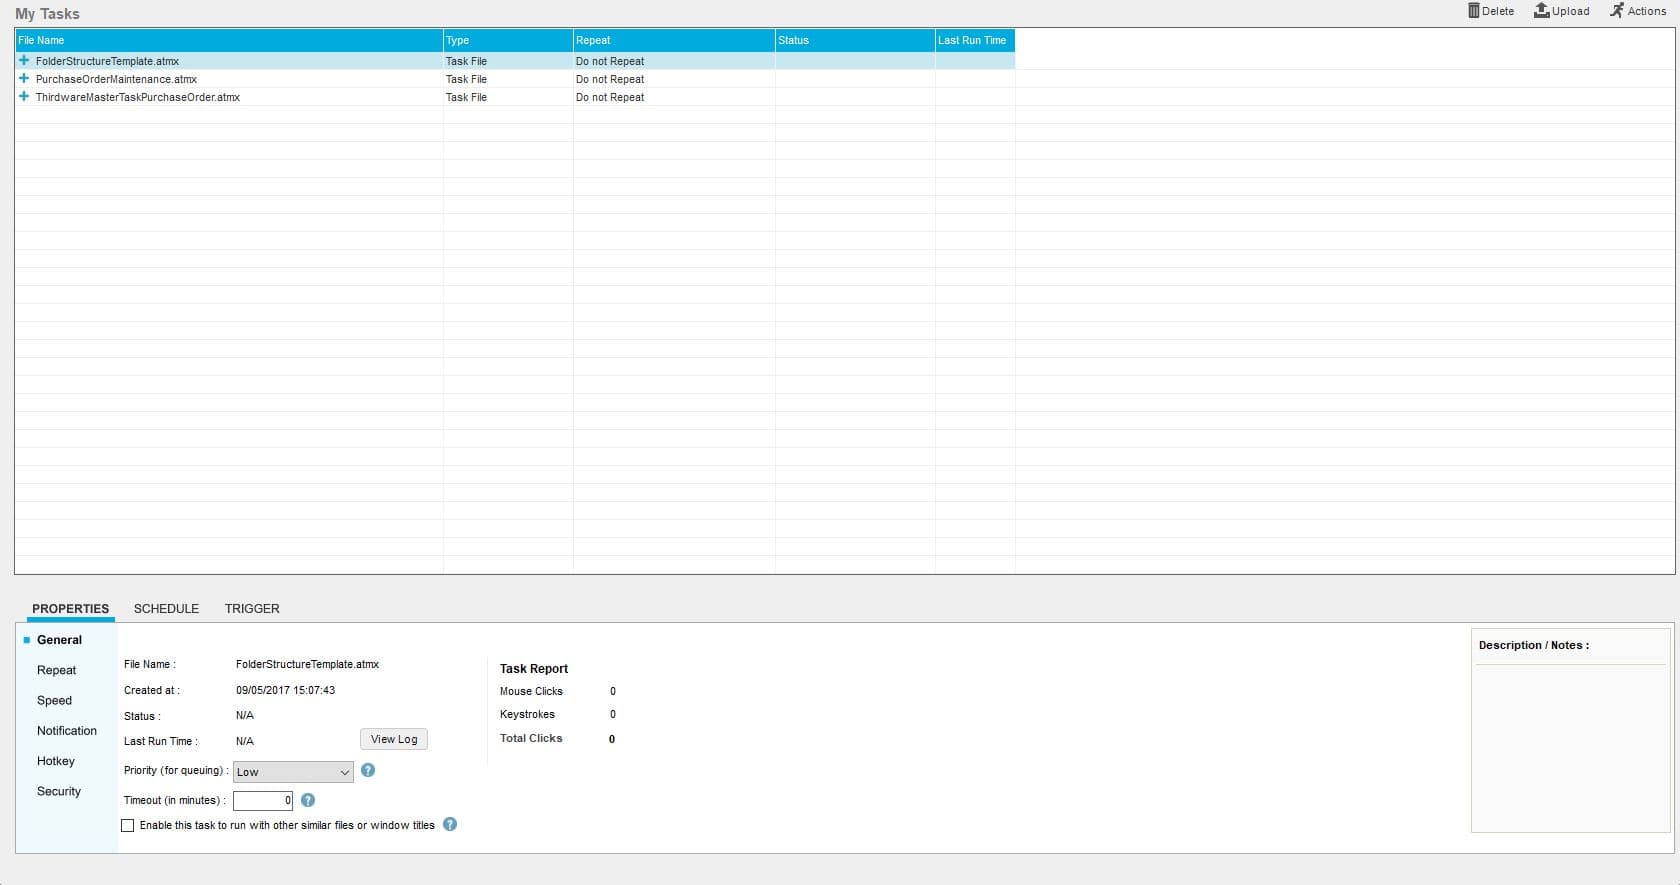Image resolution: width=1680 pixels, height=885 pixels.
Task: Open the Actions running-man icon
Action: pyautogui.click(x=1616, y=10)
